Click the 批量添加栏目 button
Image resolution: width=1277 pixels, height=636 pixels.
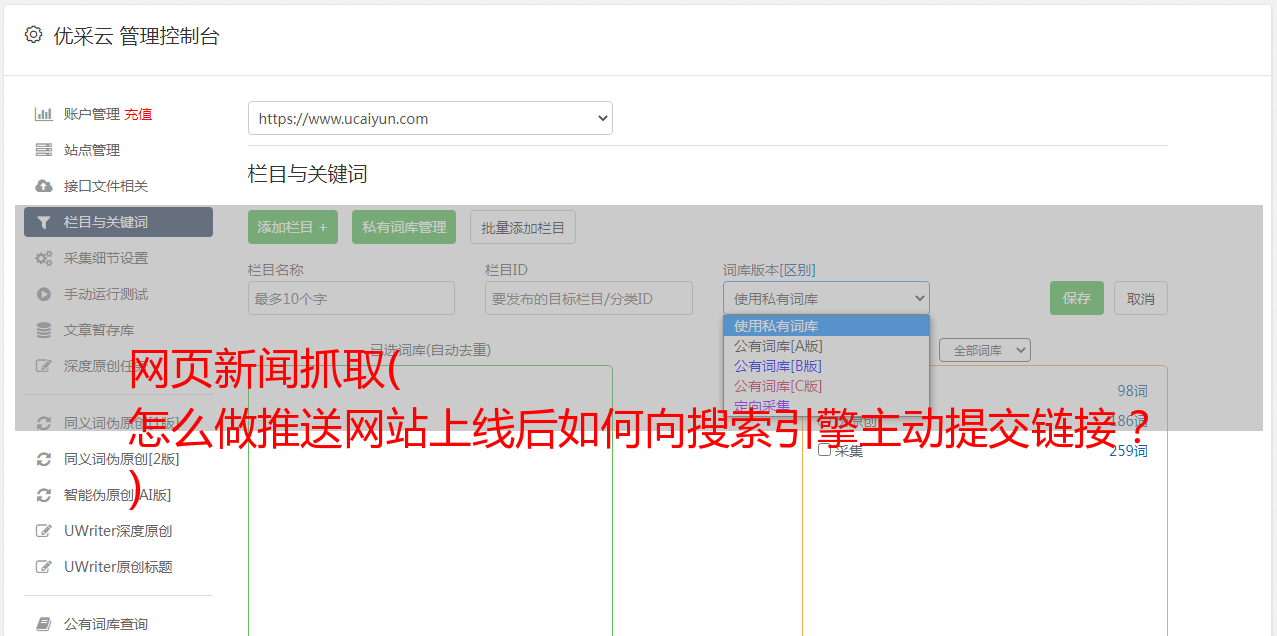tap(523, 227)
